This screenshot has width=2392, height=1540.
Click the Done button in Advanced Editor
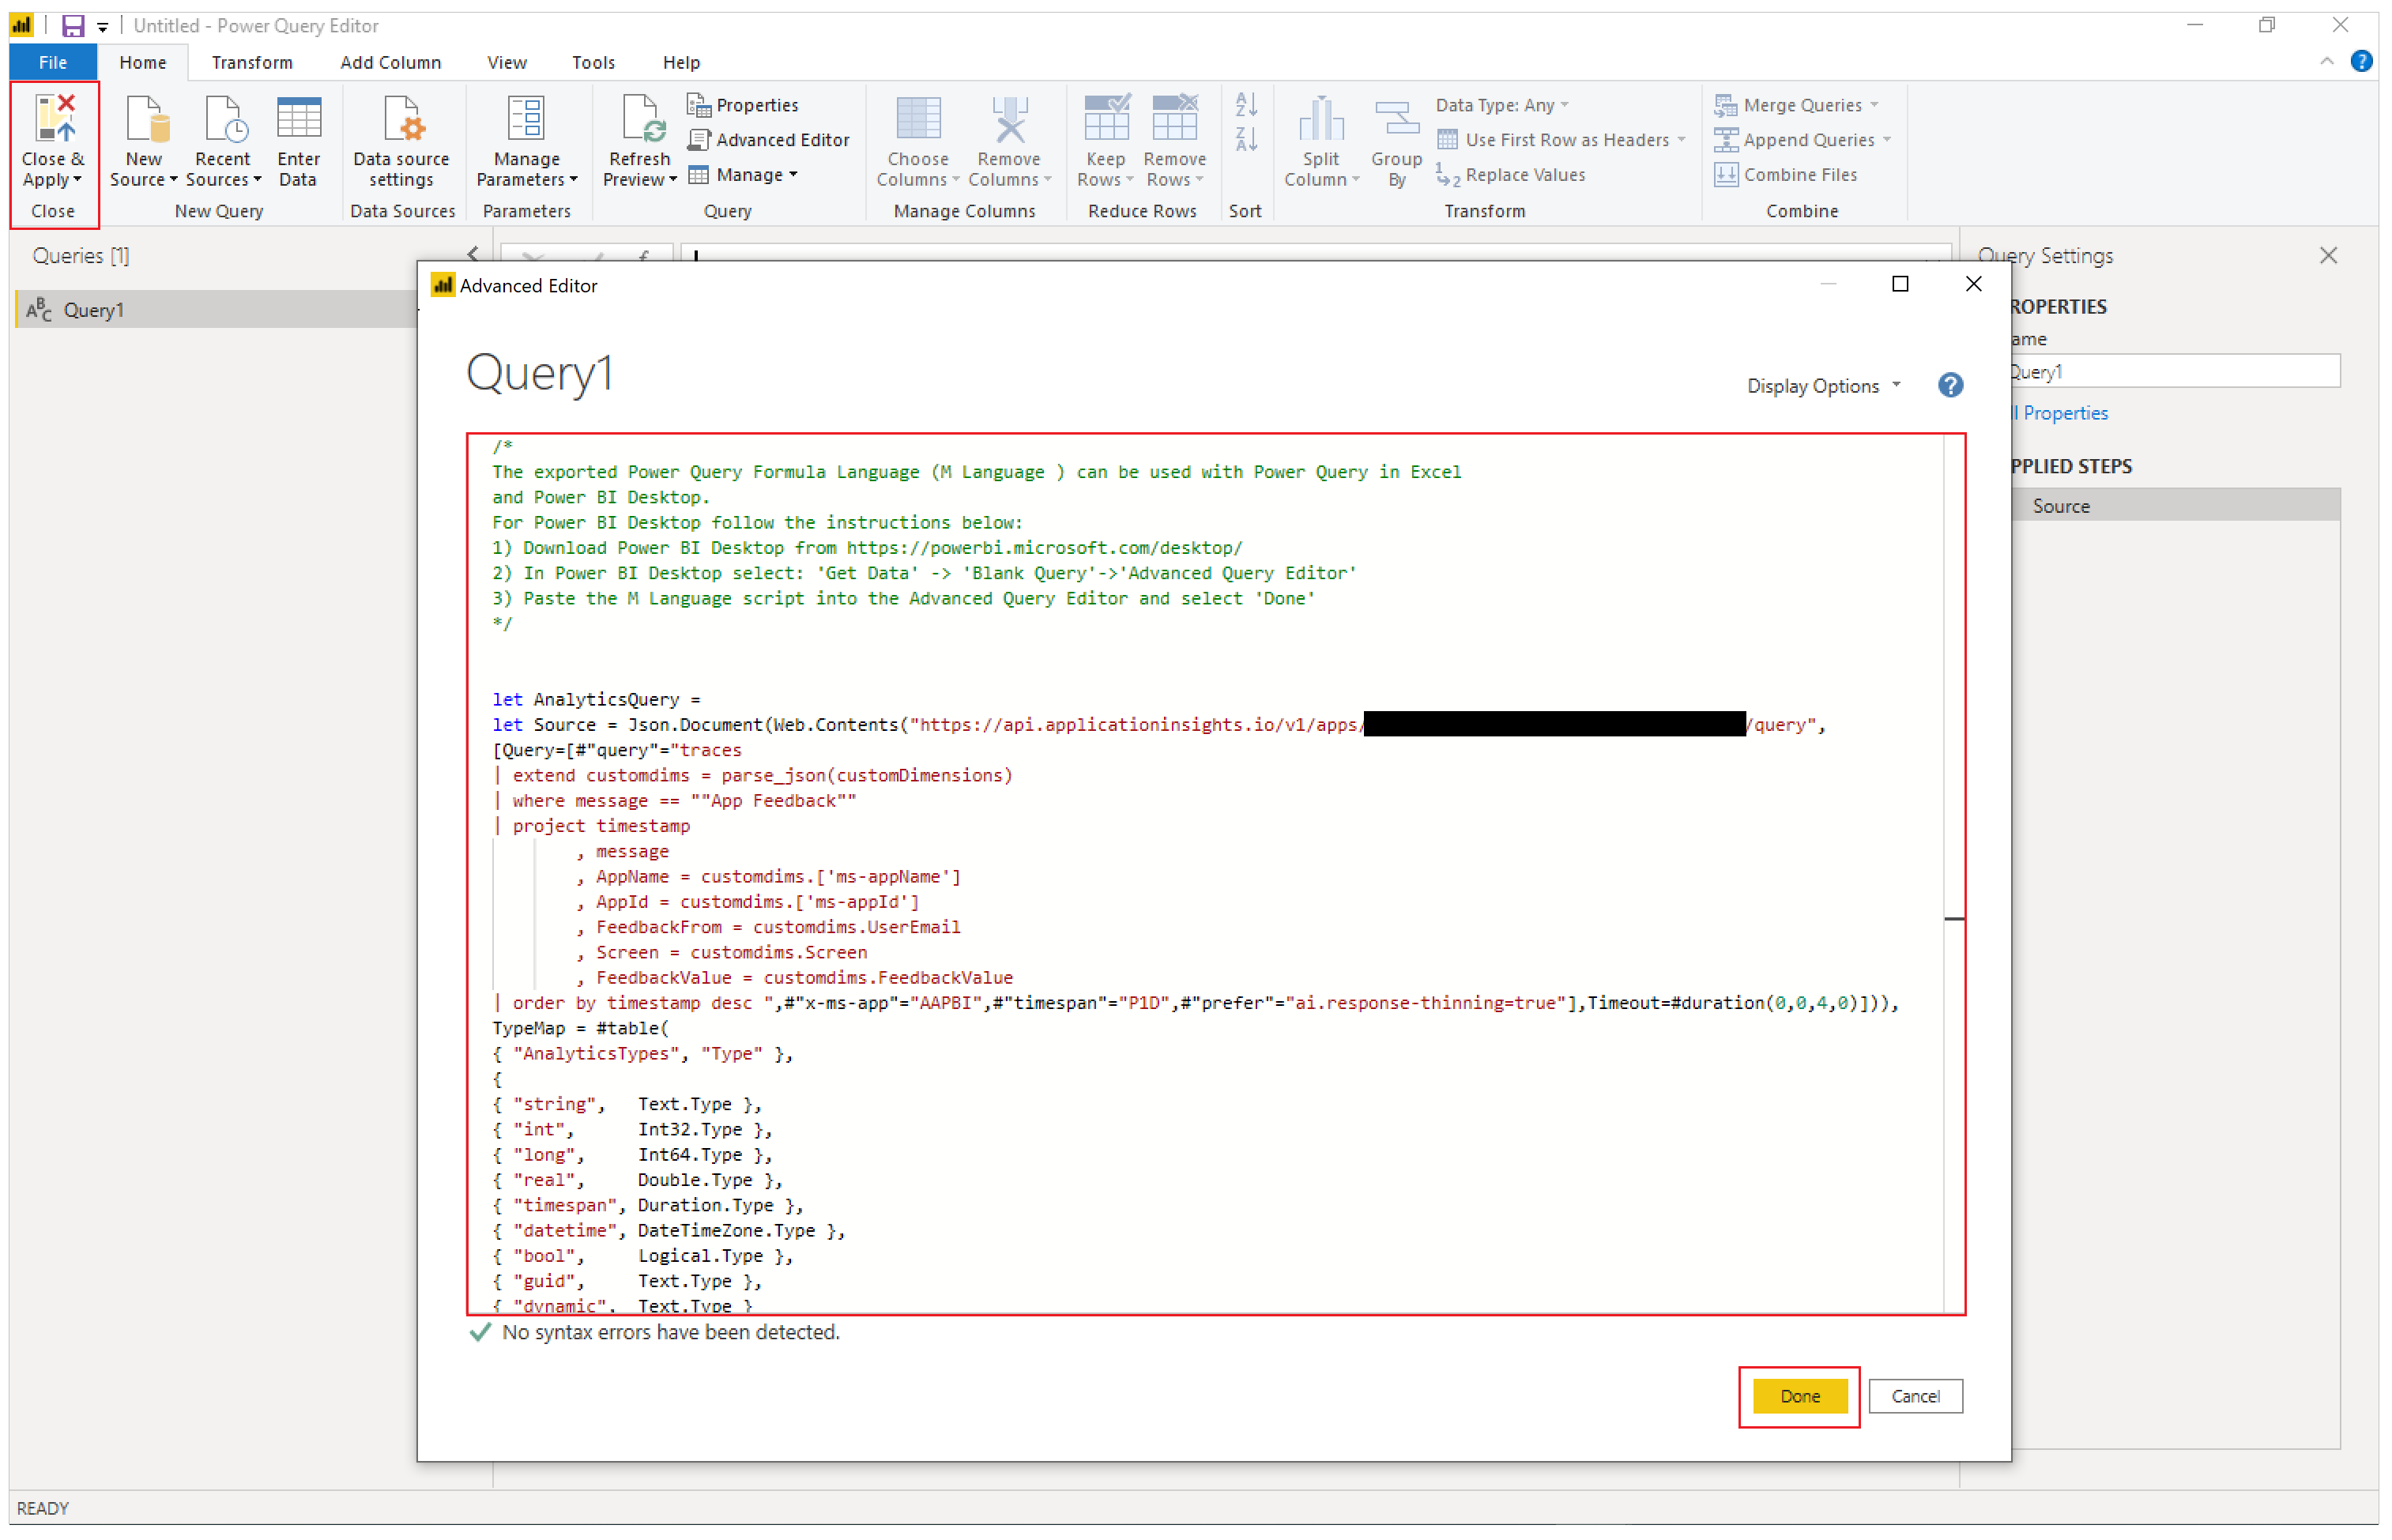[x=1799, y=1395]
